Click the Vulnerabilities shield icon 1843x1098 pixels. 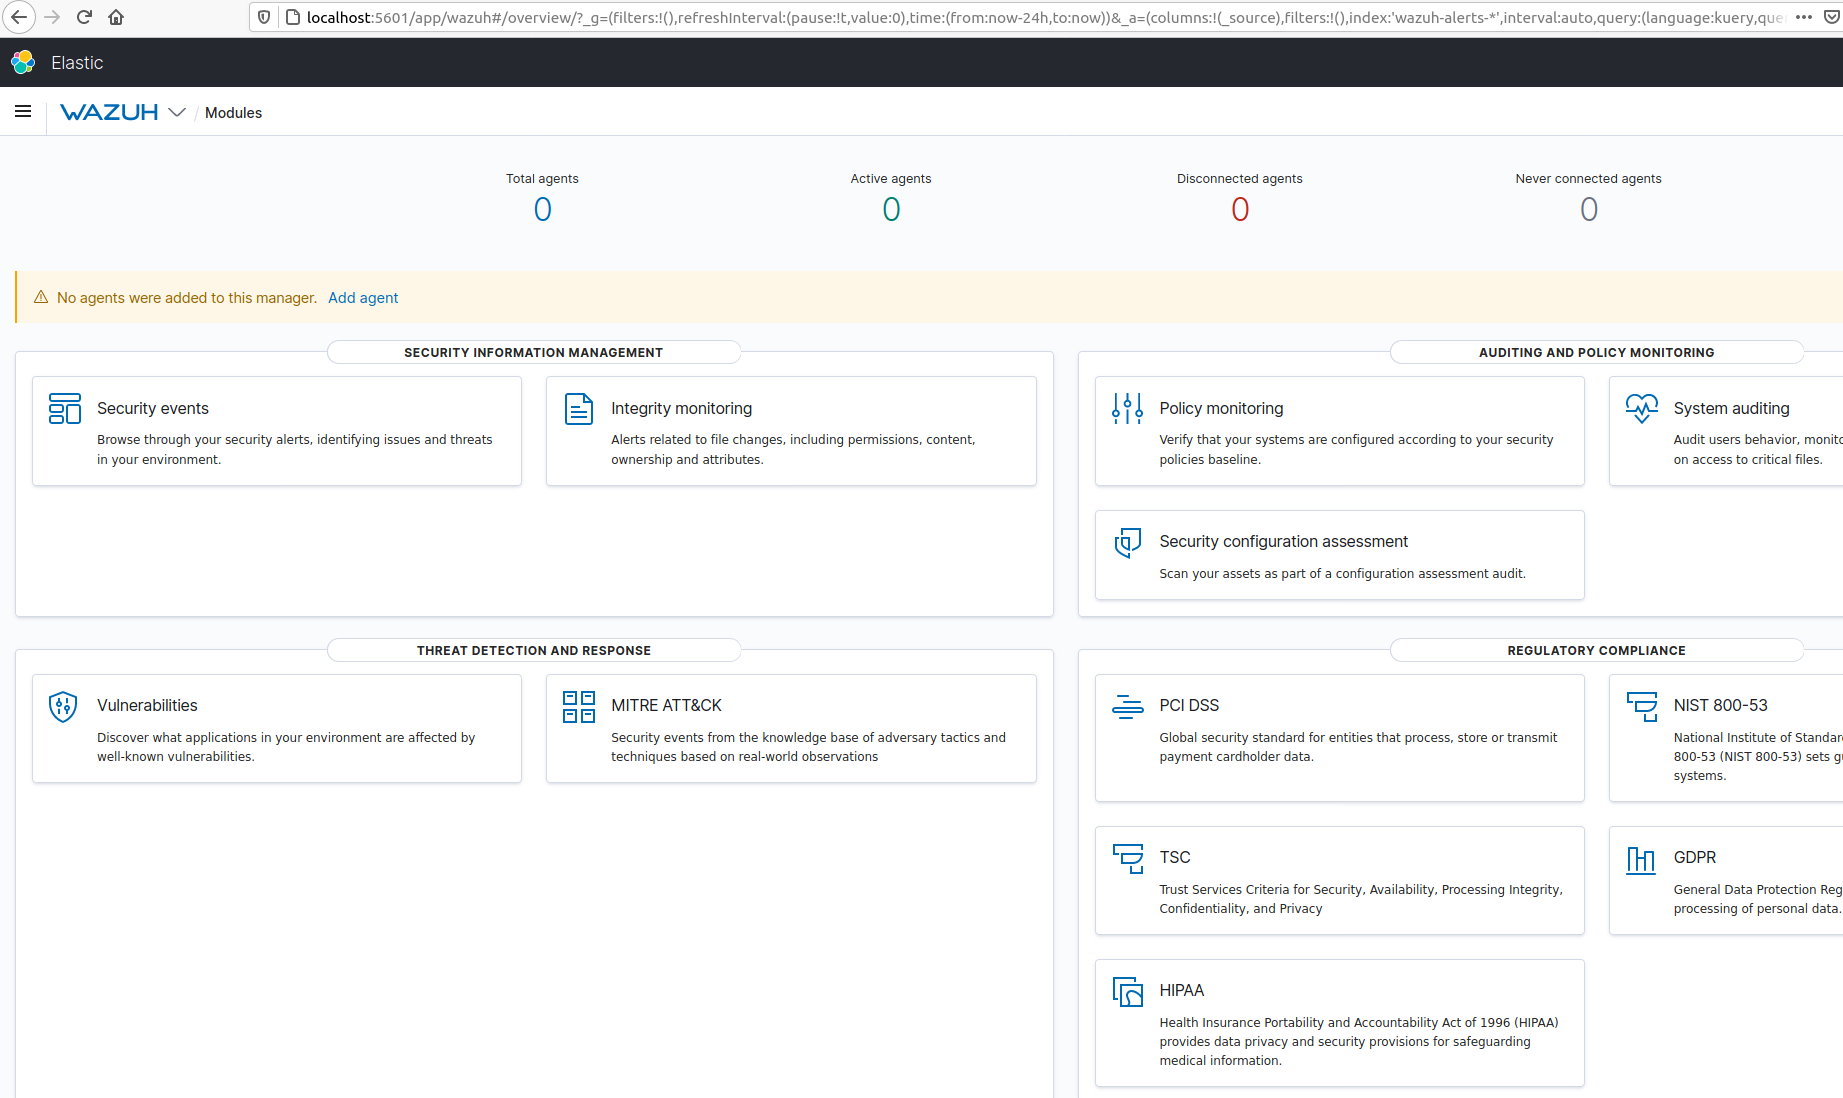click(x=63, y=706)
